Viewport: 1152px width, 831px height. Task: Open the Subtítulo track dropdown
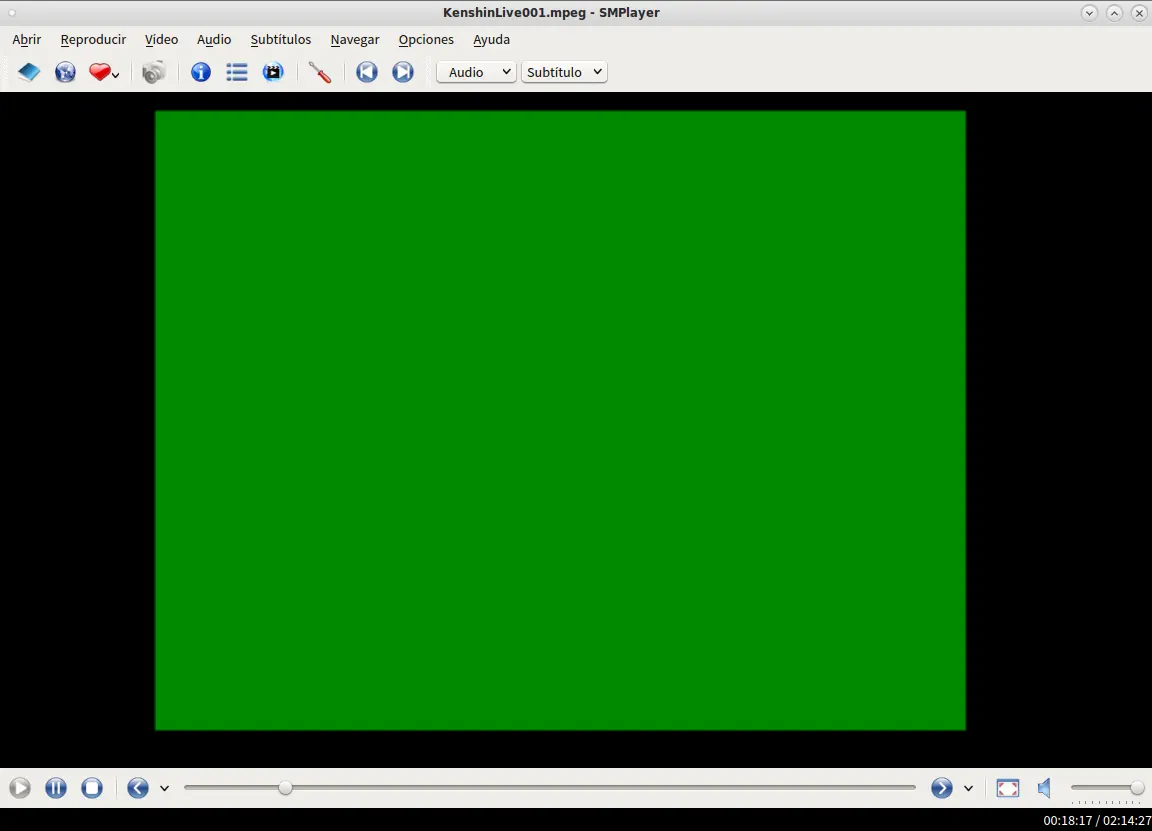click(564, 72)
